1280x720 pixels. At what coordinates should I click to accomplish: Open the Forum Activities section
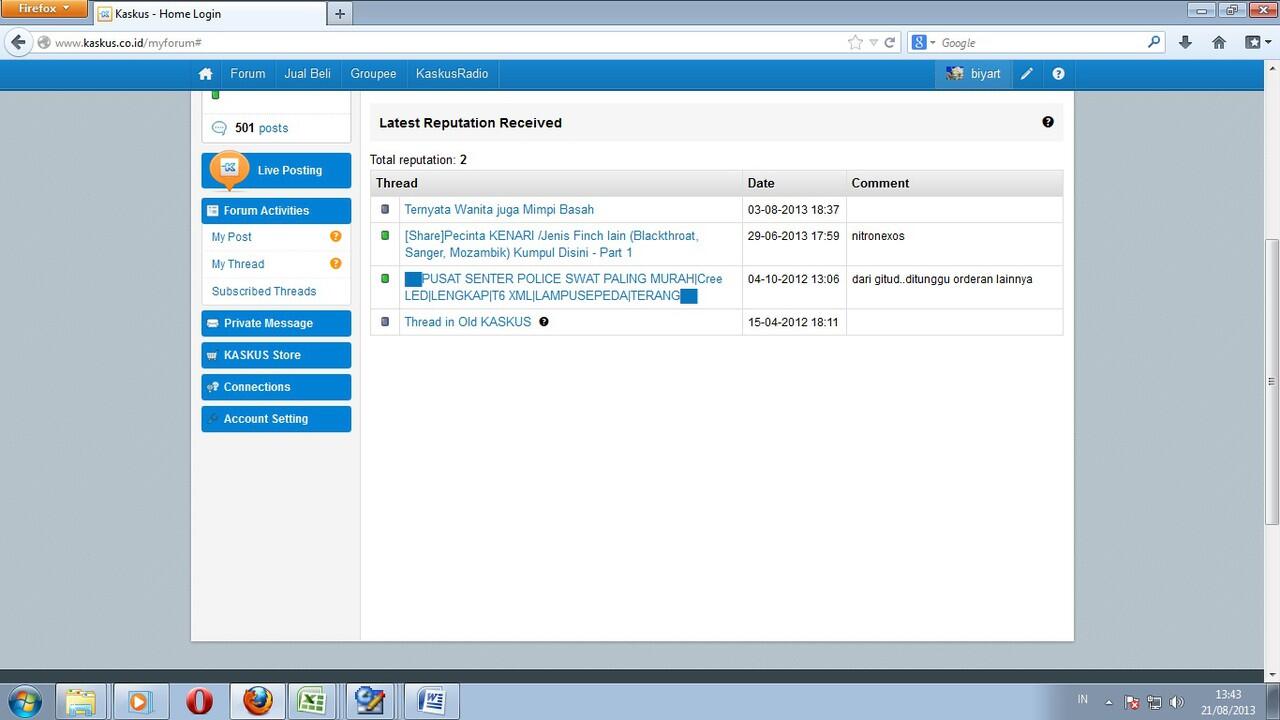point(276,211)
